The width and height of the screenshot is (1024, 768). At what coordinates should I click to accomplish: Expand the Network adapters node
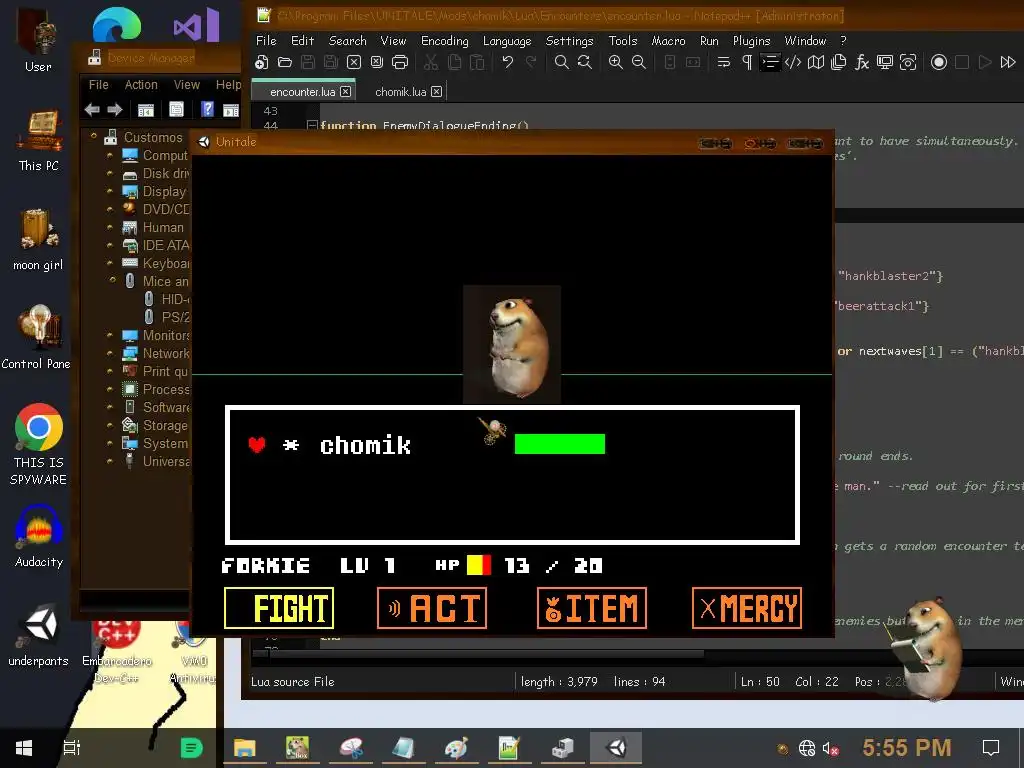pyautogui.click(x=110, y=353)
